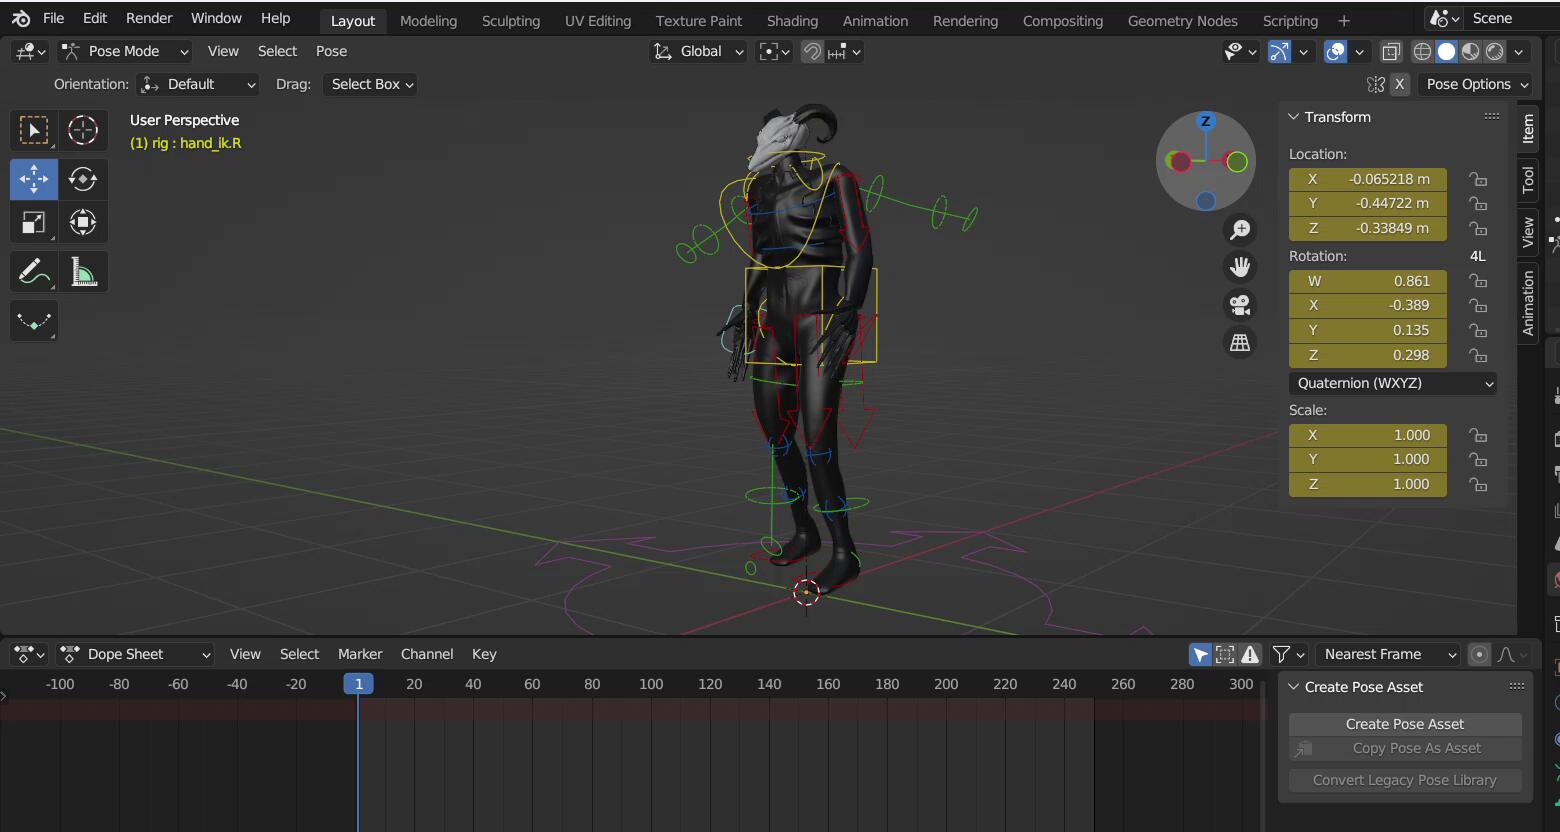Open the snapping options dropdown
This screenshot has width=1560, height=832.
click(x=845, y=51)
